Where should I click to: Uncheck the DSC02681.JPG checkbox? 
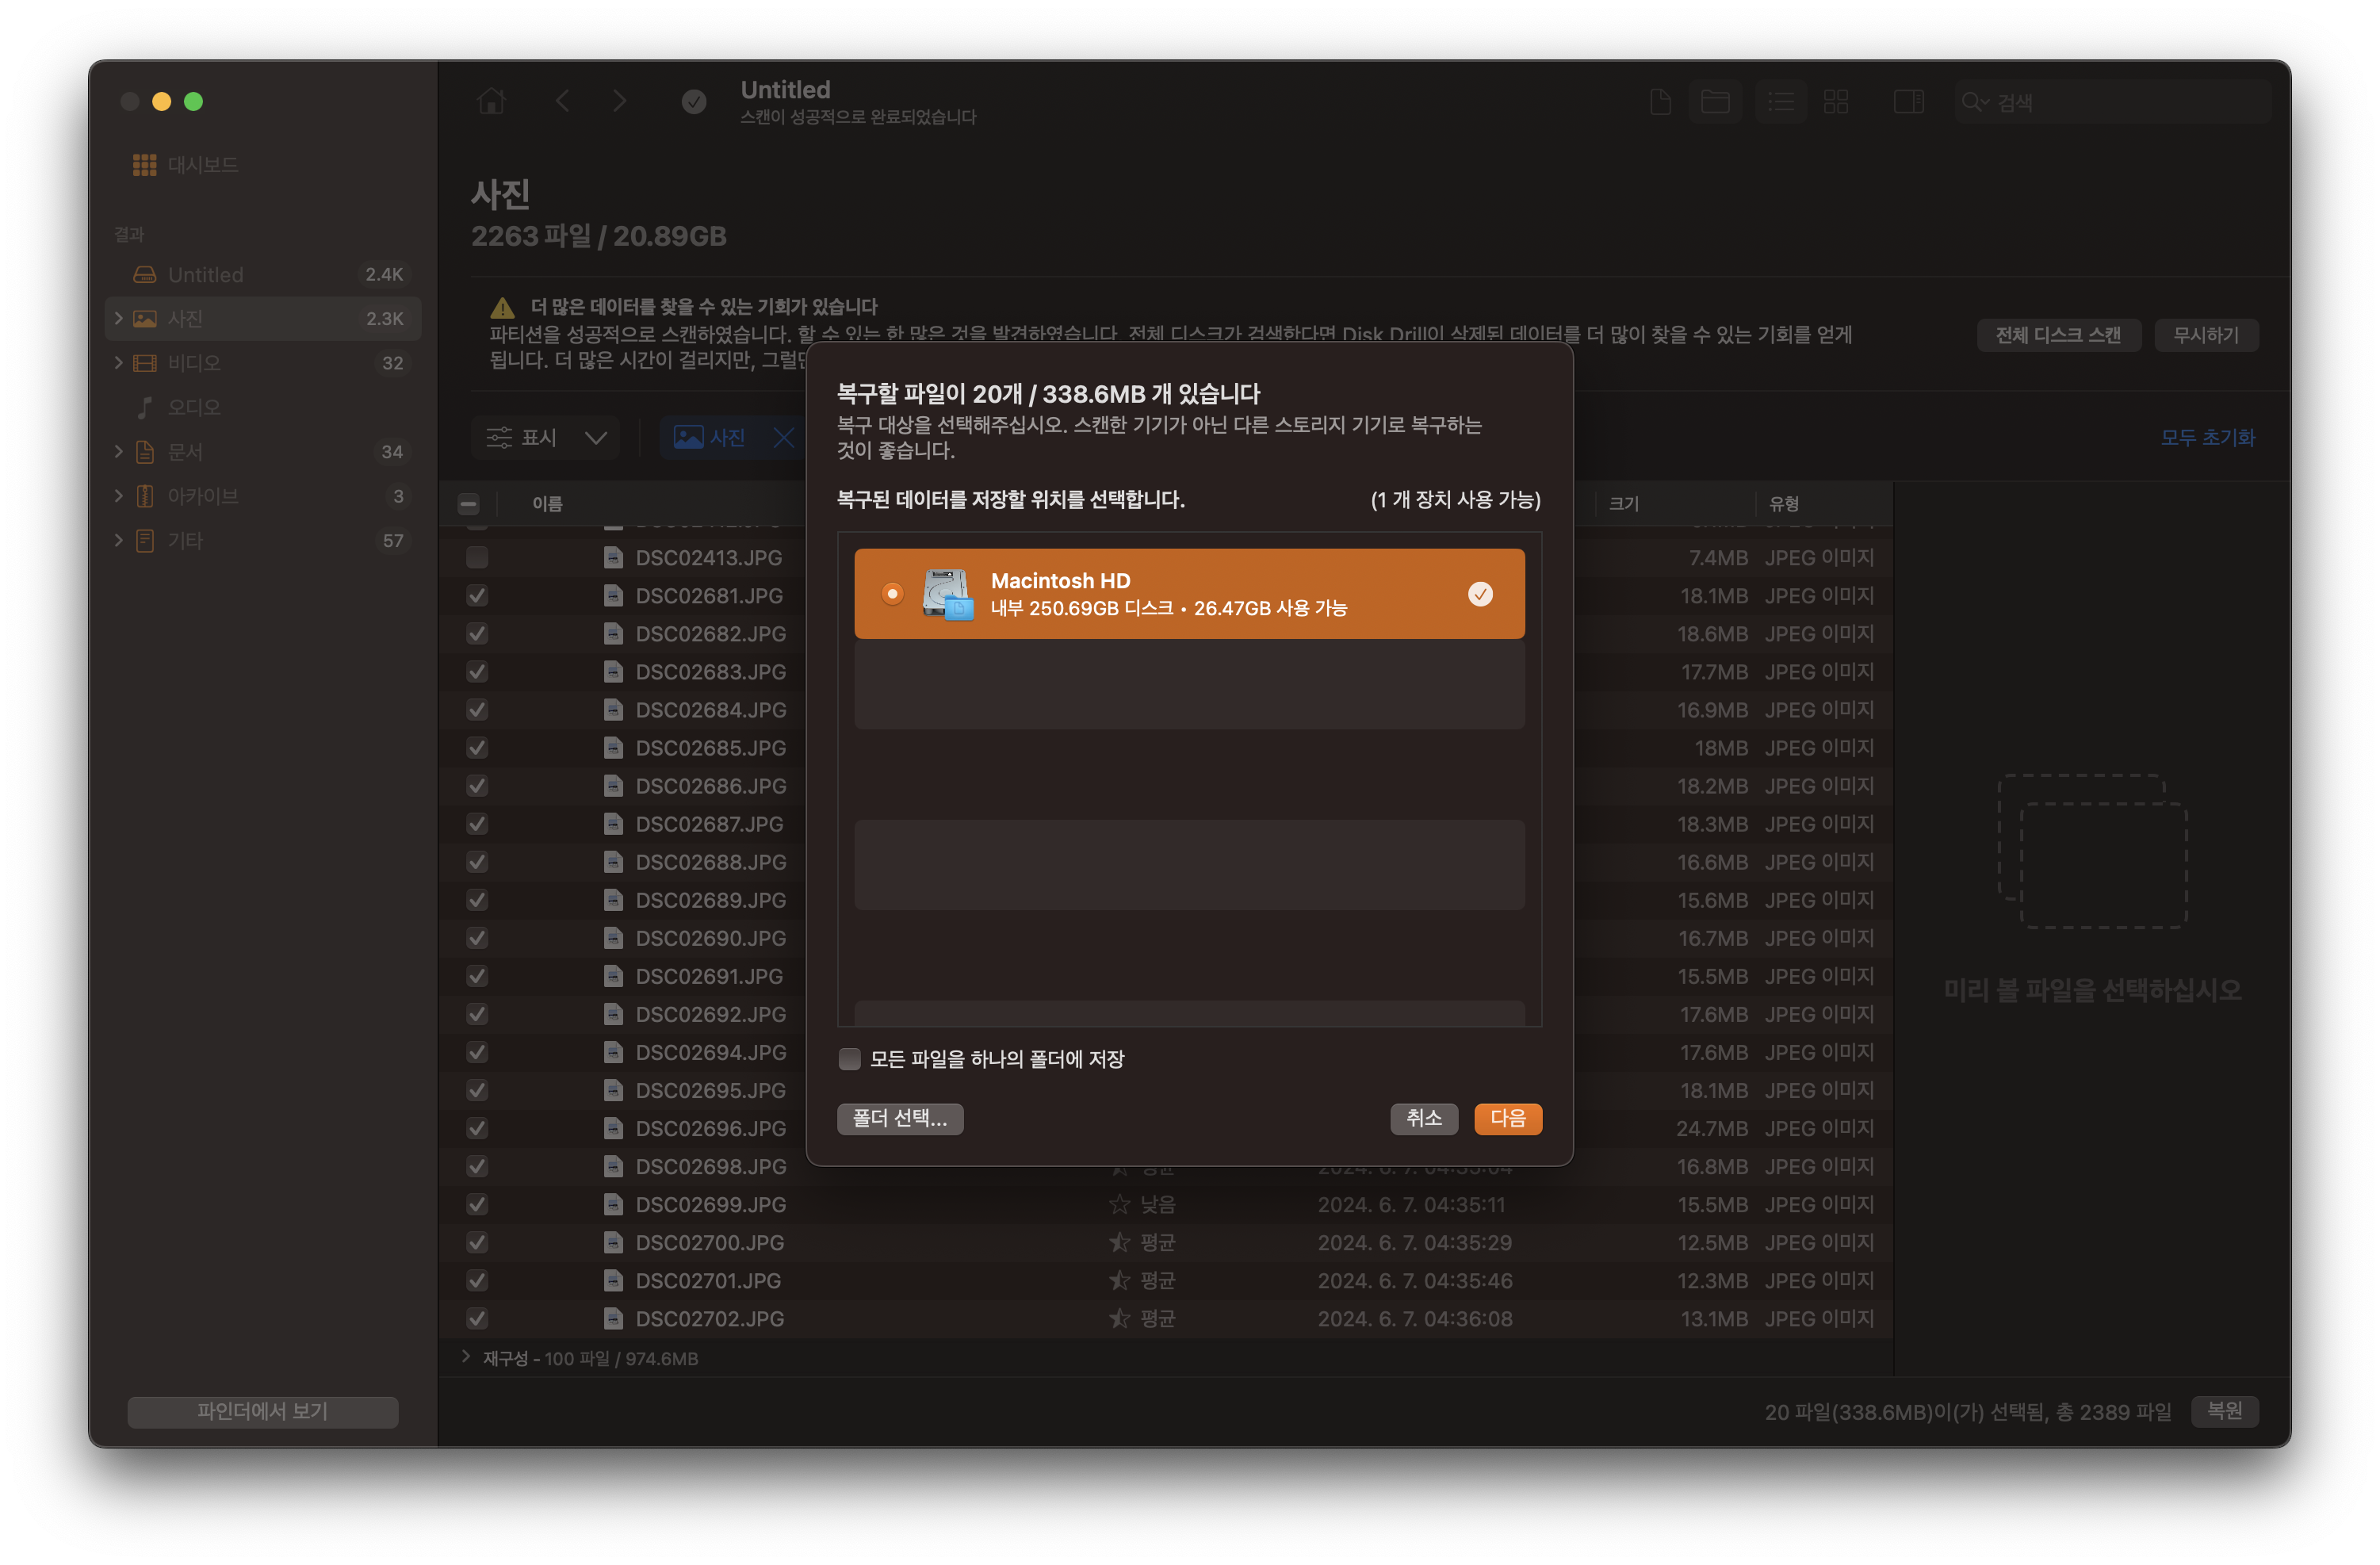(477, 596)
